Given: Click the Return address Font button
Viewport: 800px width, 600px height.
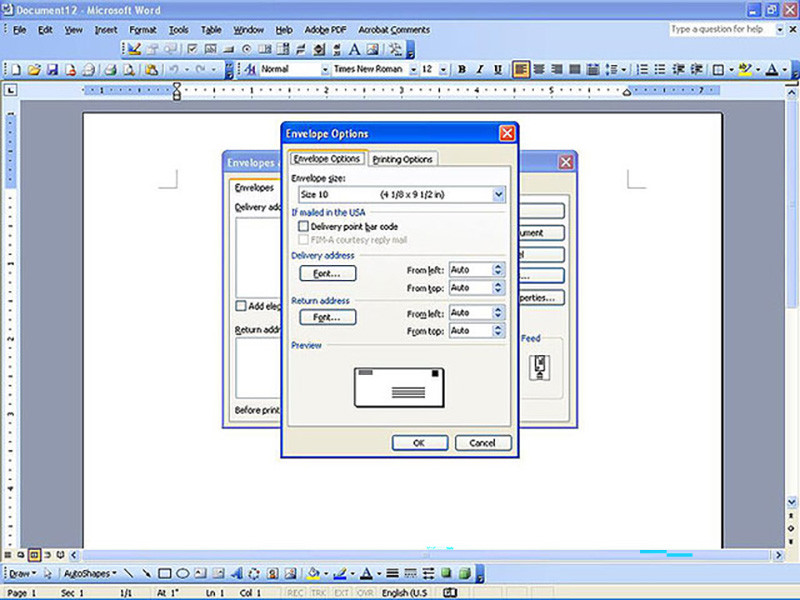Looking at the screenshot, I should coord(328,317).
